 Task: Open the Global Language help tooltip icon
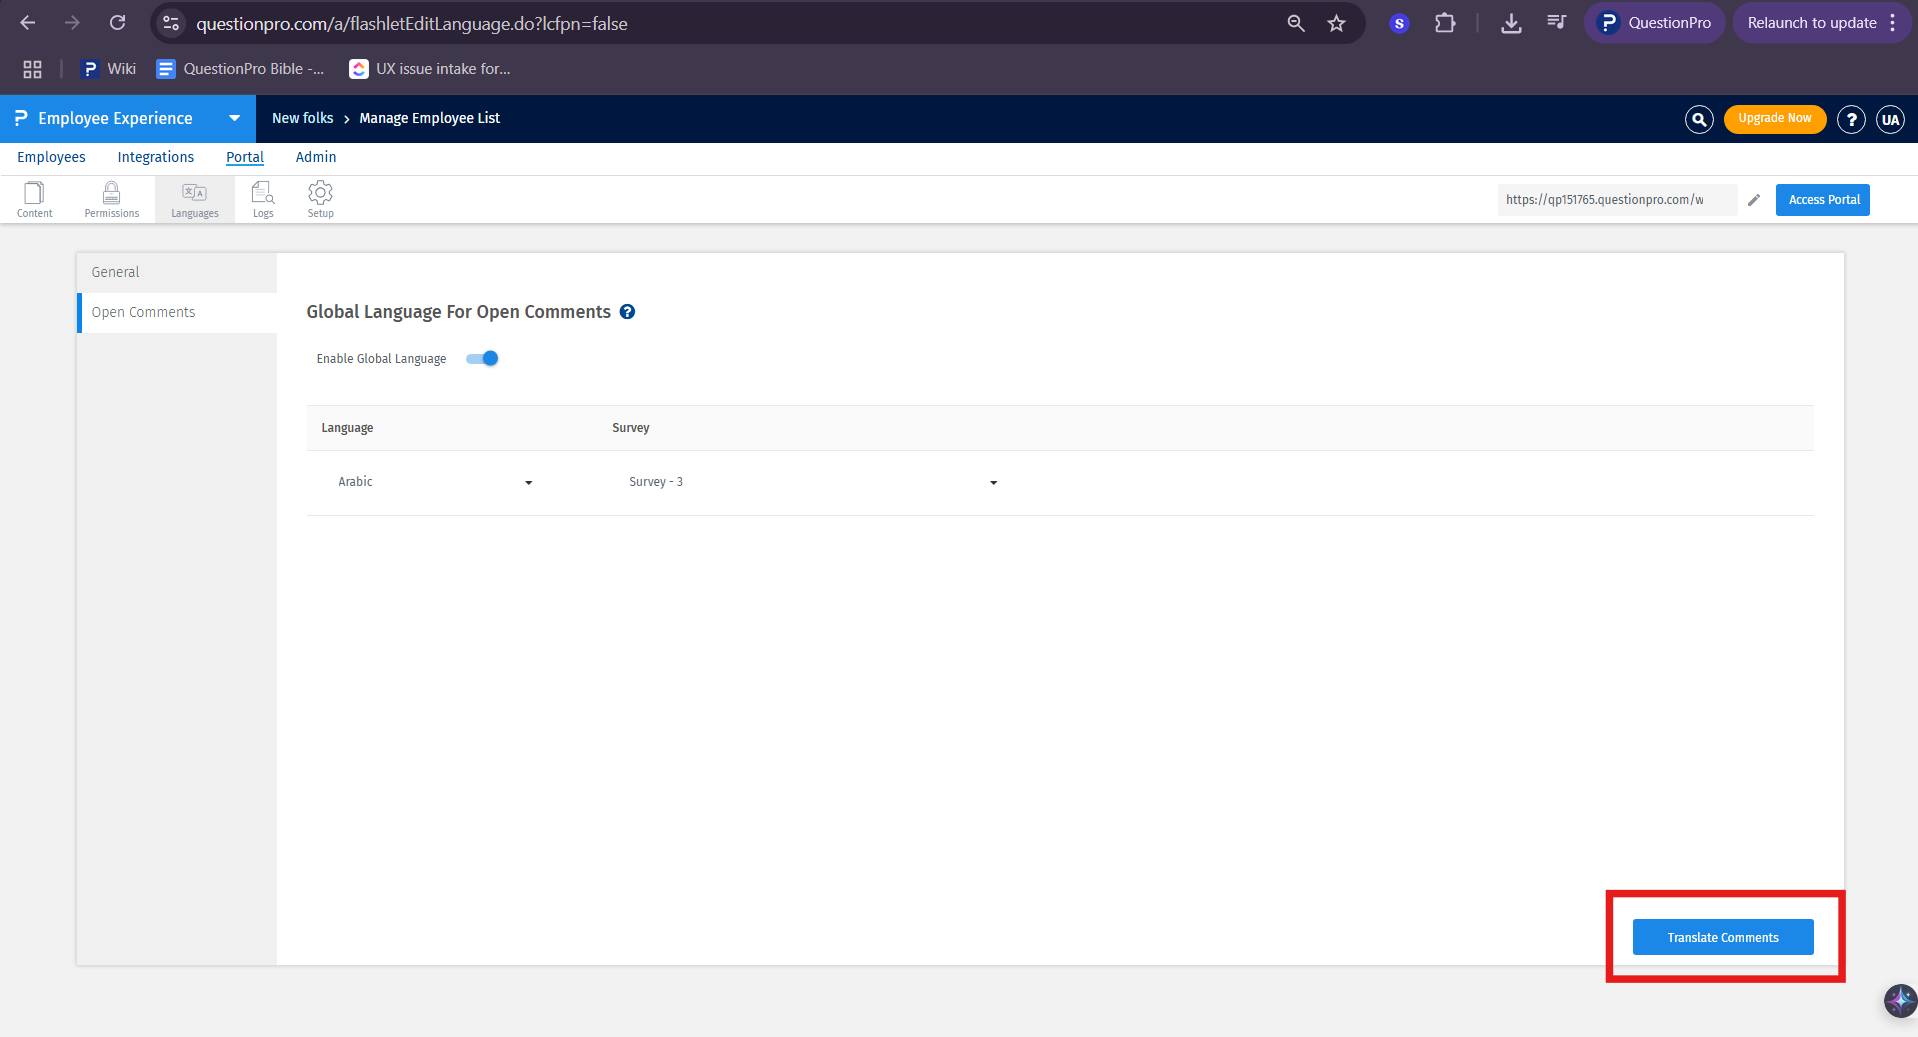[x=627, y=312]
